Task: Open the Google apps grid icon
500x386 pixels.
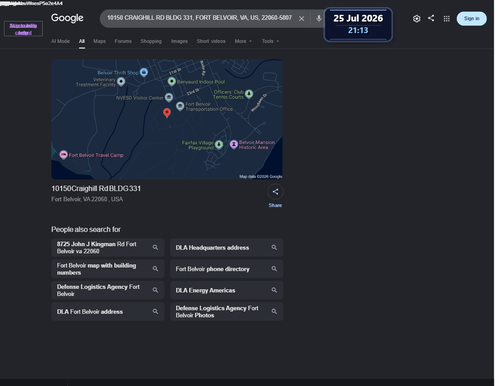Action: pos(446,19)
